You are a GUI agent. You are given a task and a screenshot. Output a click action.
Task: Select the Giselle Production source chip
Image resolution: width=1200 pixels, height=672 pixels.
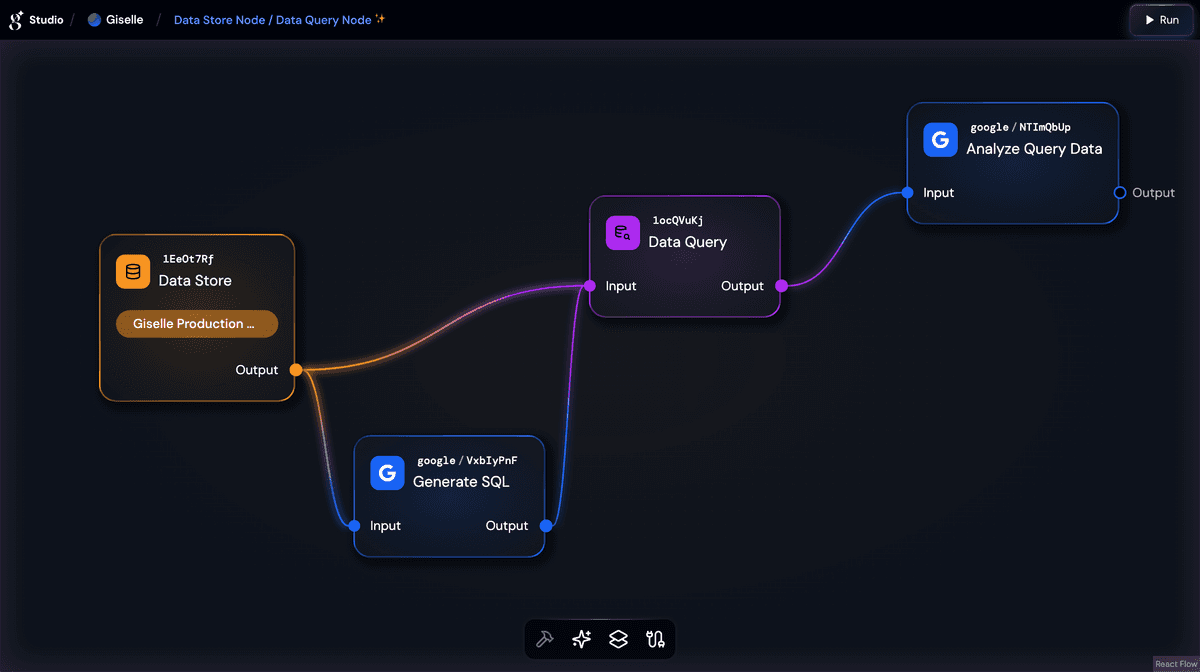196,323
